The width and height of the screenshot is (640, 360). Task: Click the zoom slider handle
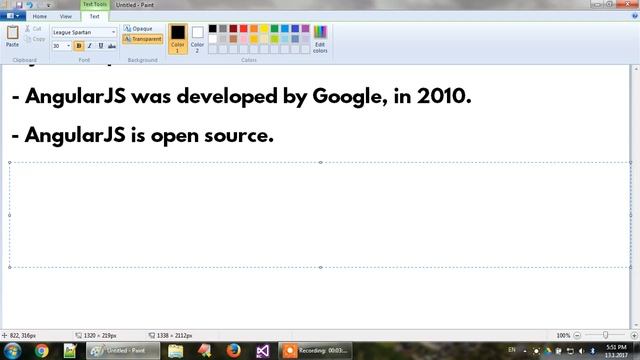click(x=605, y=335)
